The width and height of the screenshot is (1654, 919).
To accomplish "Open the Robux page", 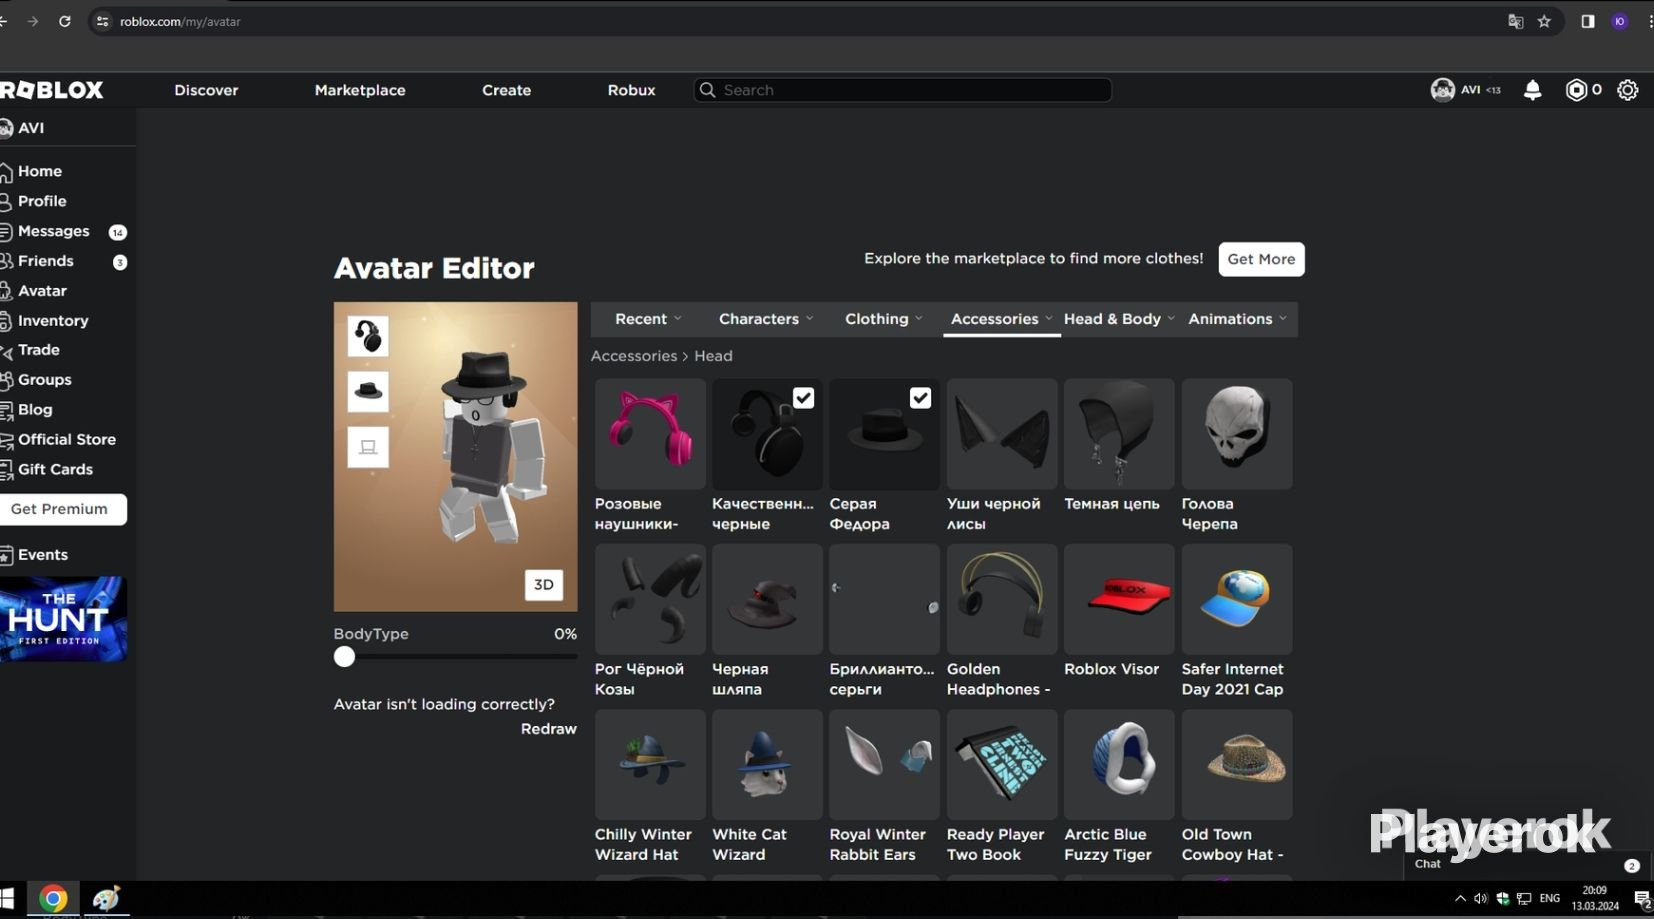I will [x=632, y=90].
